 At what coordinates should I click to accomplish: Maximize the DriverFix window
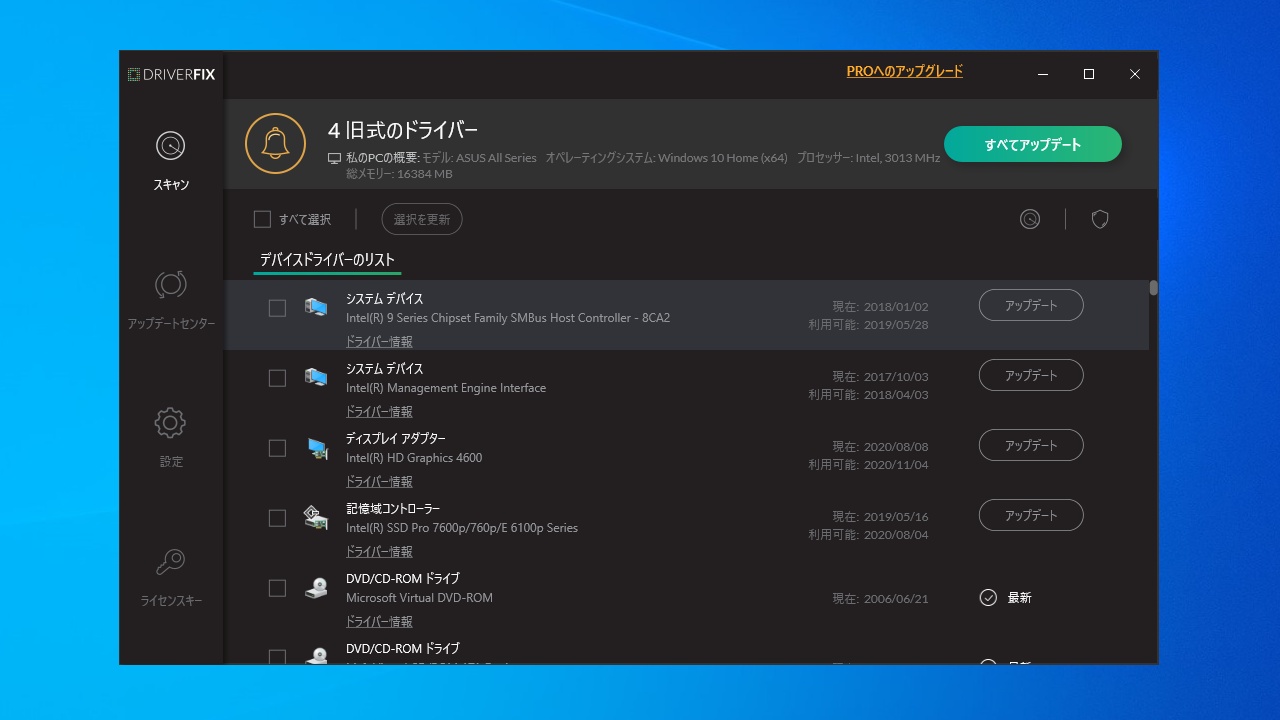(x=1089, y=74)
